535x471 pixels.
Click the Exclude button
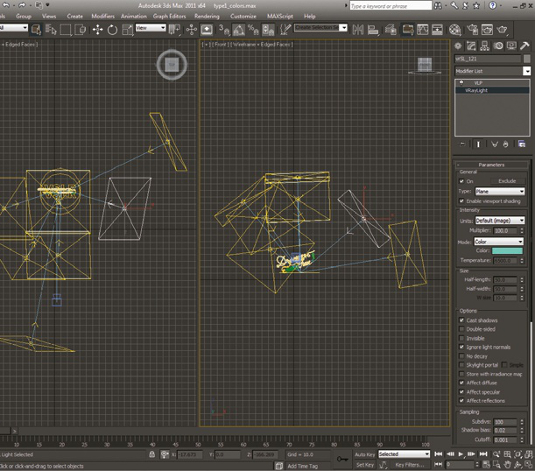[x=507, y=181]
